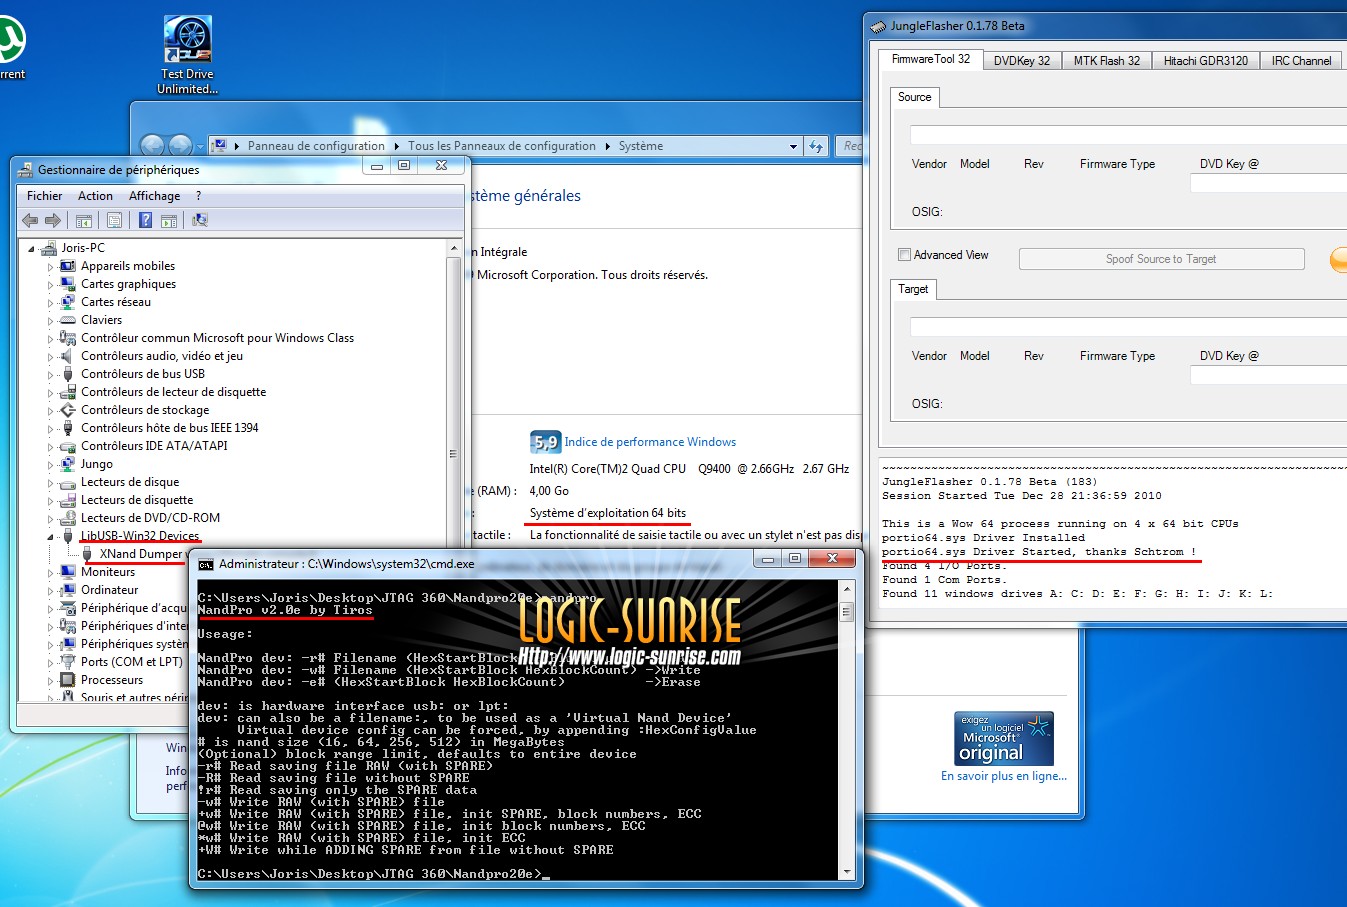Click JungleFlasher Source group tab

(x=914, y=97)
